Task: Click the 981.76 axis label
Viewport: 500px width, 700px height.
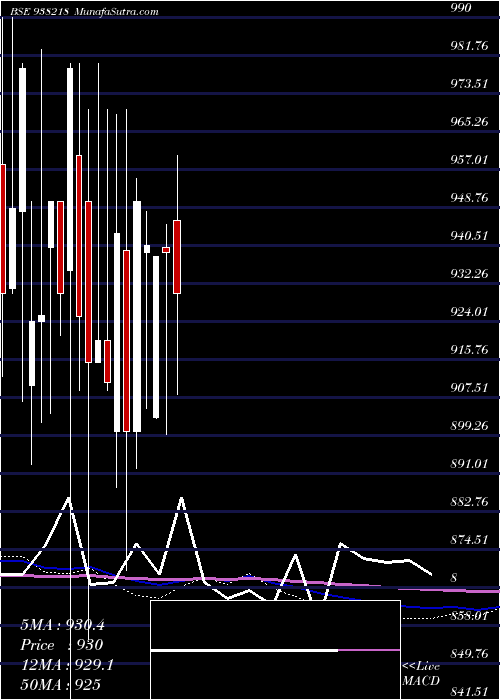Action: pos(469,46)
